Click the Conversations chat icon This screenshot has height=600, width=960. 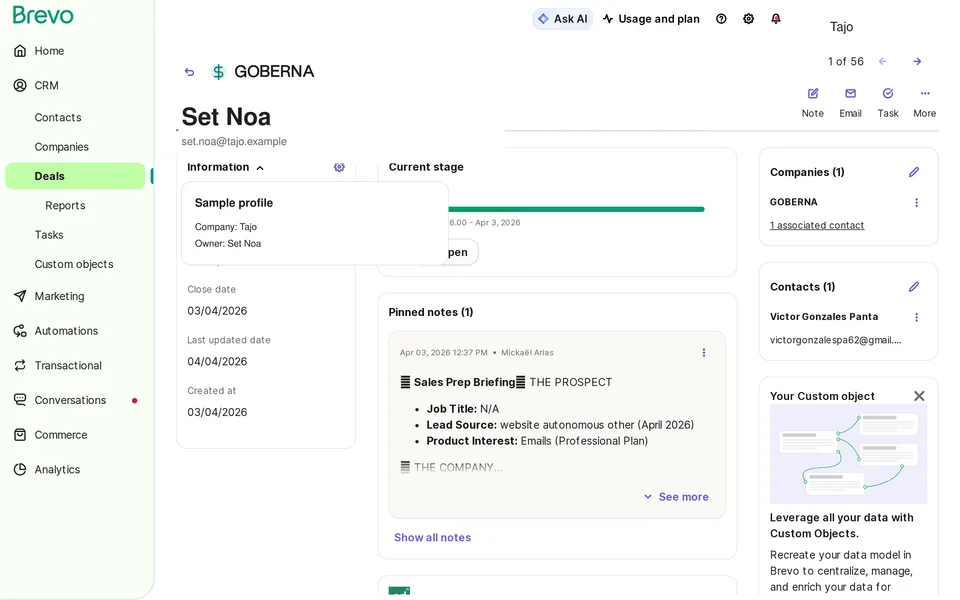click(x=20, y=400)
